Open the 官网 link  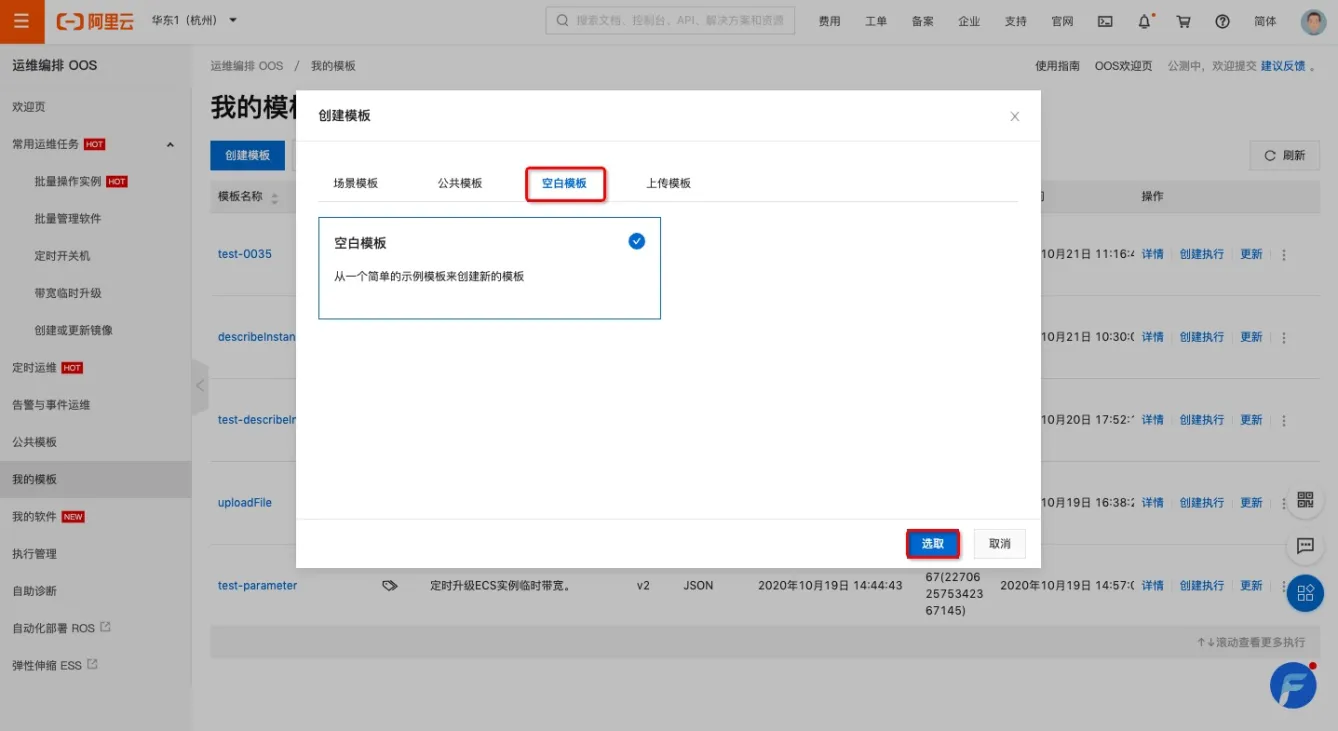point(1062,21)
